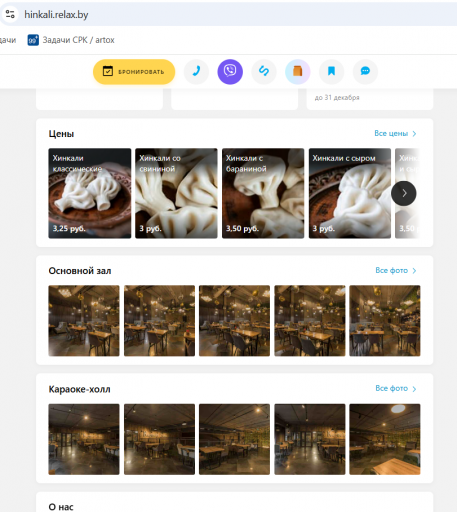Viewport: 457px width, 512px height.
Task: Click the до 31 декабря text
Action: point(337,98)
